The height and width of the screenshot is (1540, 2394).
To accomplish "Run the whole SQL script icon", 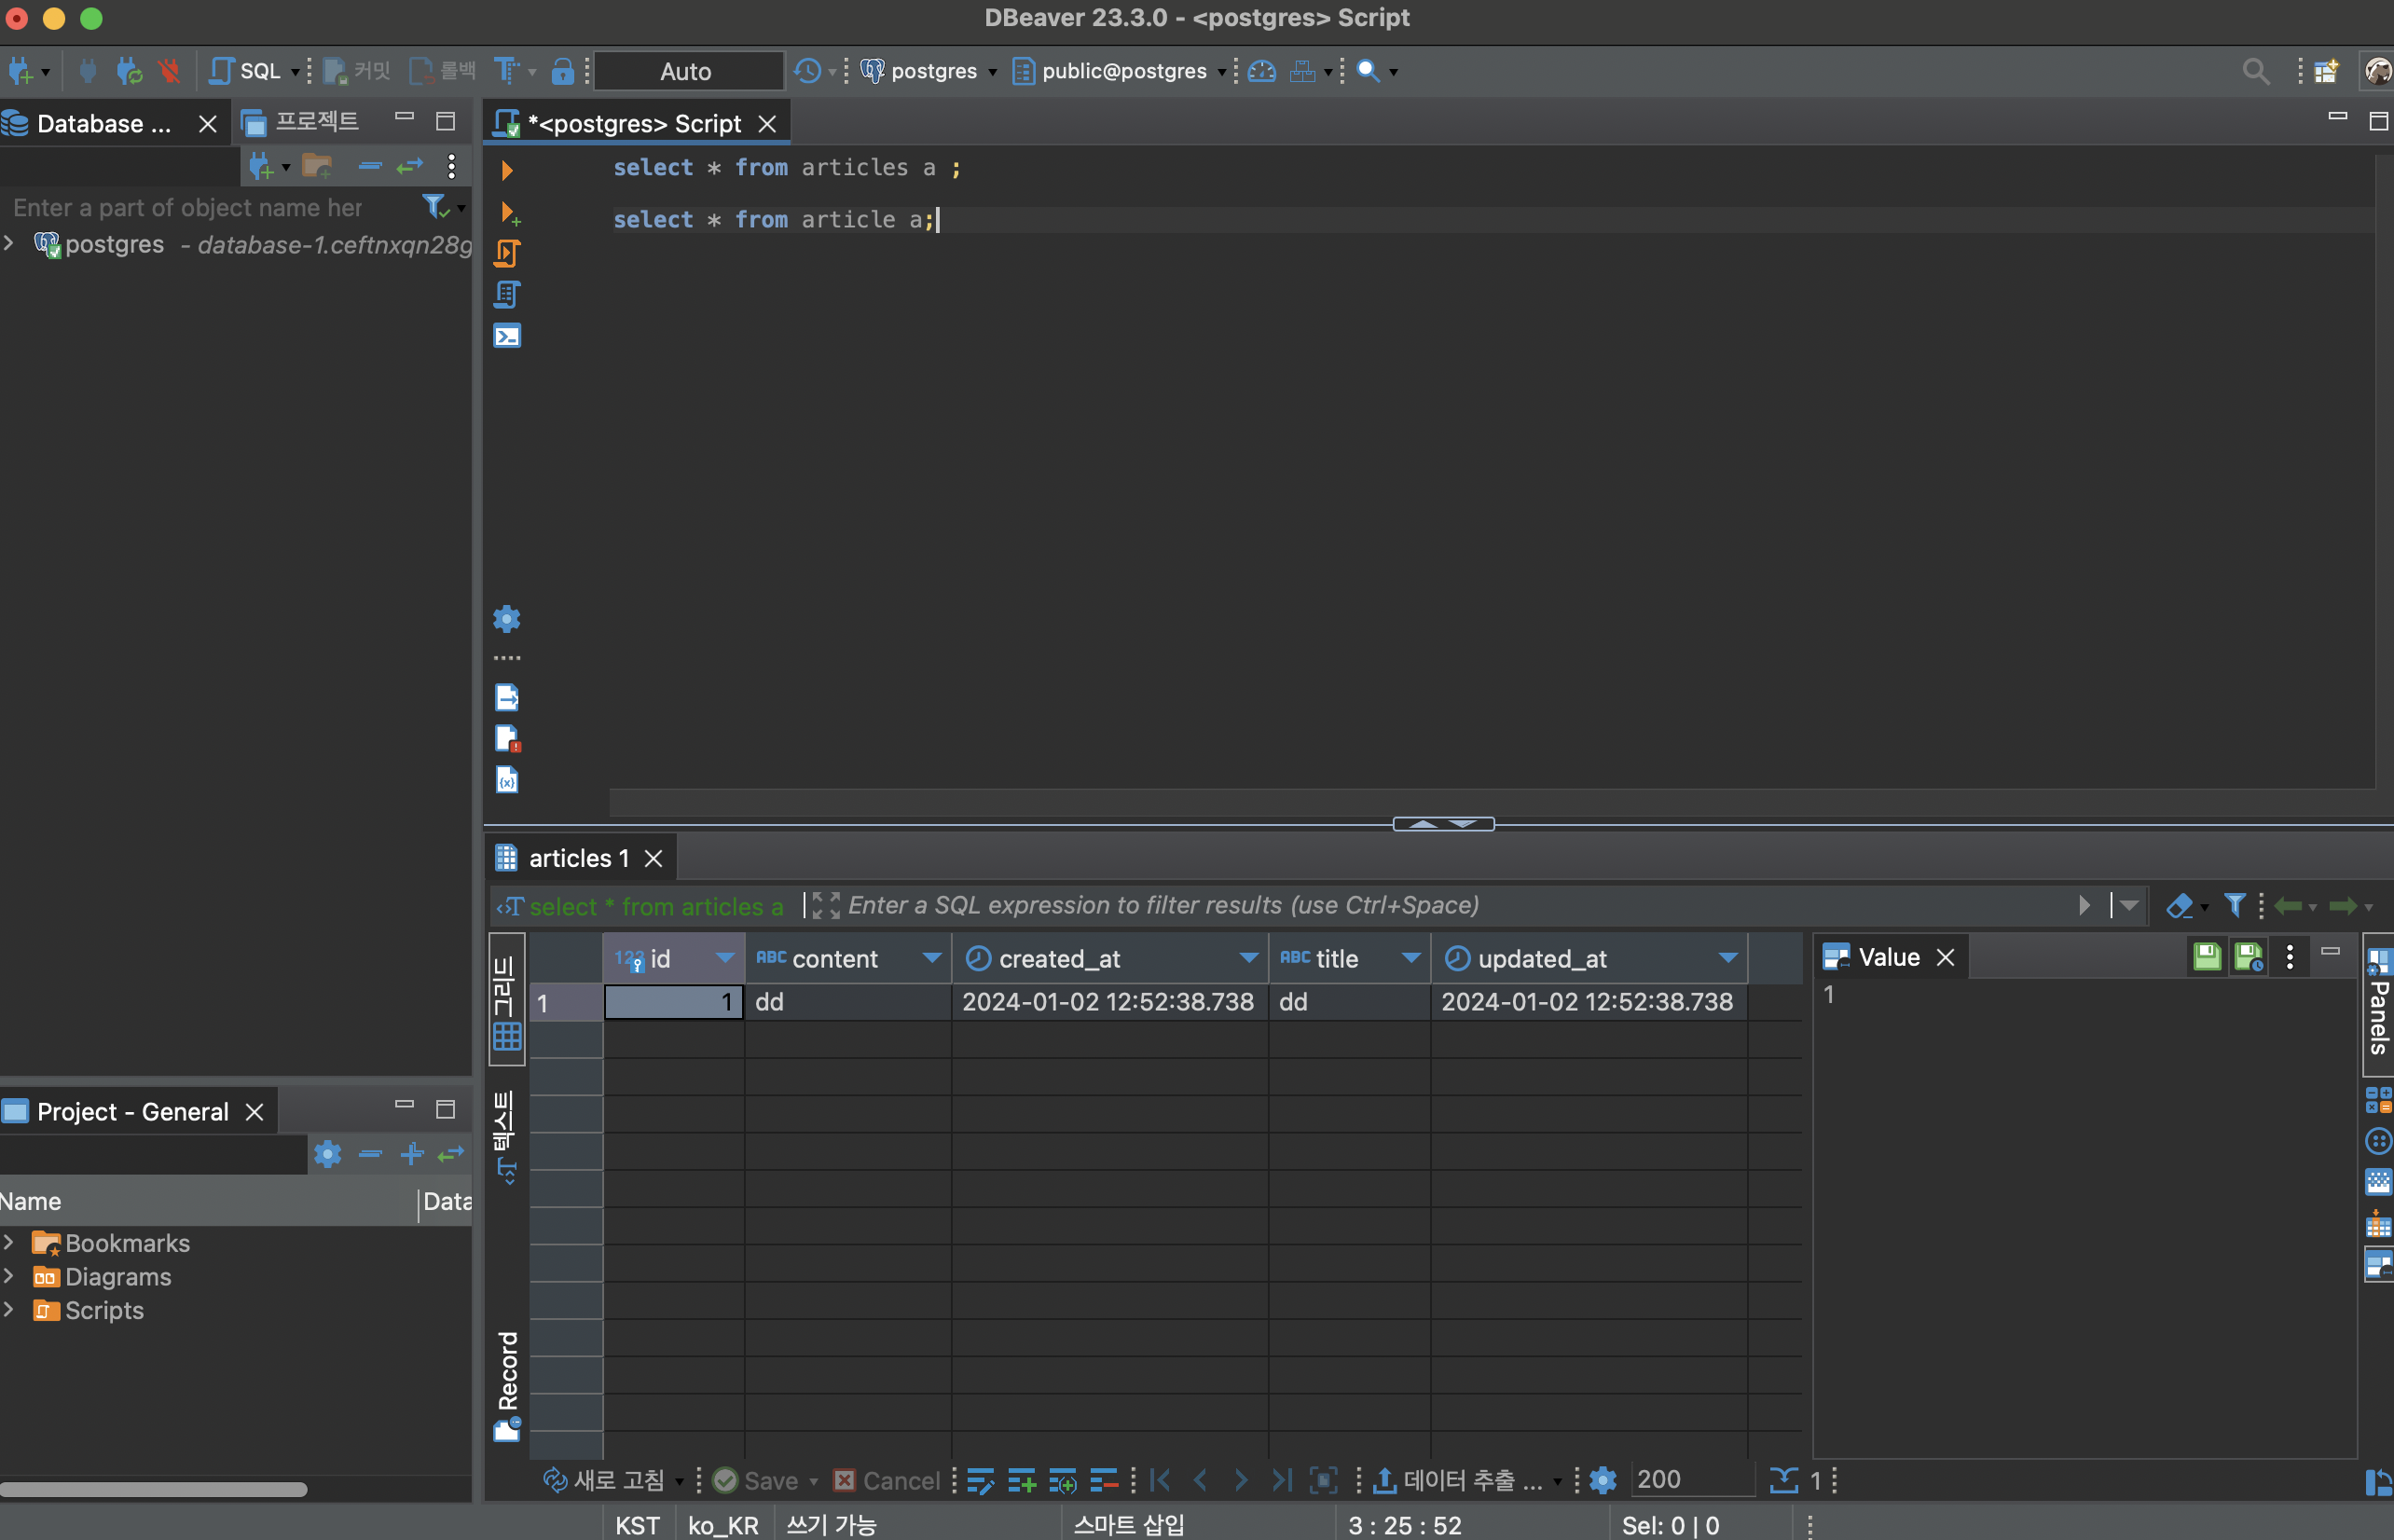I will (x=507, y=253).
